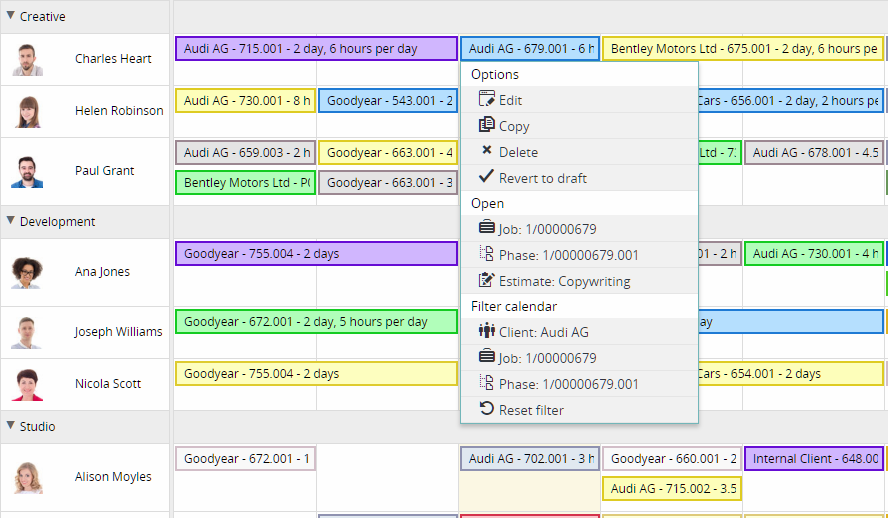Click Nicola Scott's avatar photo
Screen dimensions: 888x518
pos(27,385)
